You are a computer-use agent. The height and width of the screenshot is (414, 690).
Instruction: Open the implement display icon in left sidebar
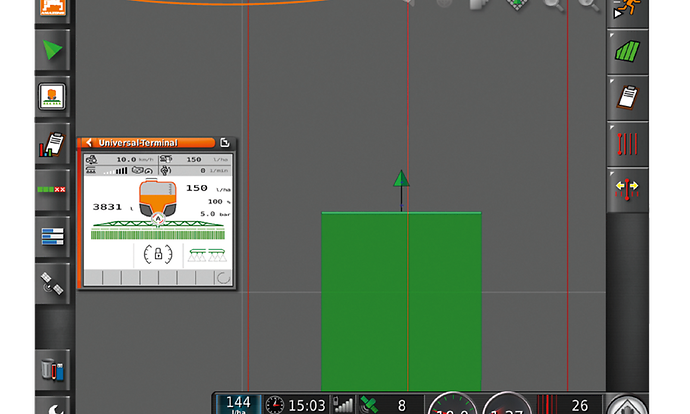51,97
